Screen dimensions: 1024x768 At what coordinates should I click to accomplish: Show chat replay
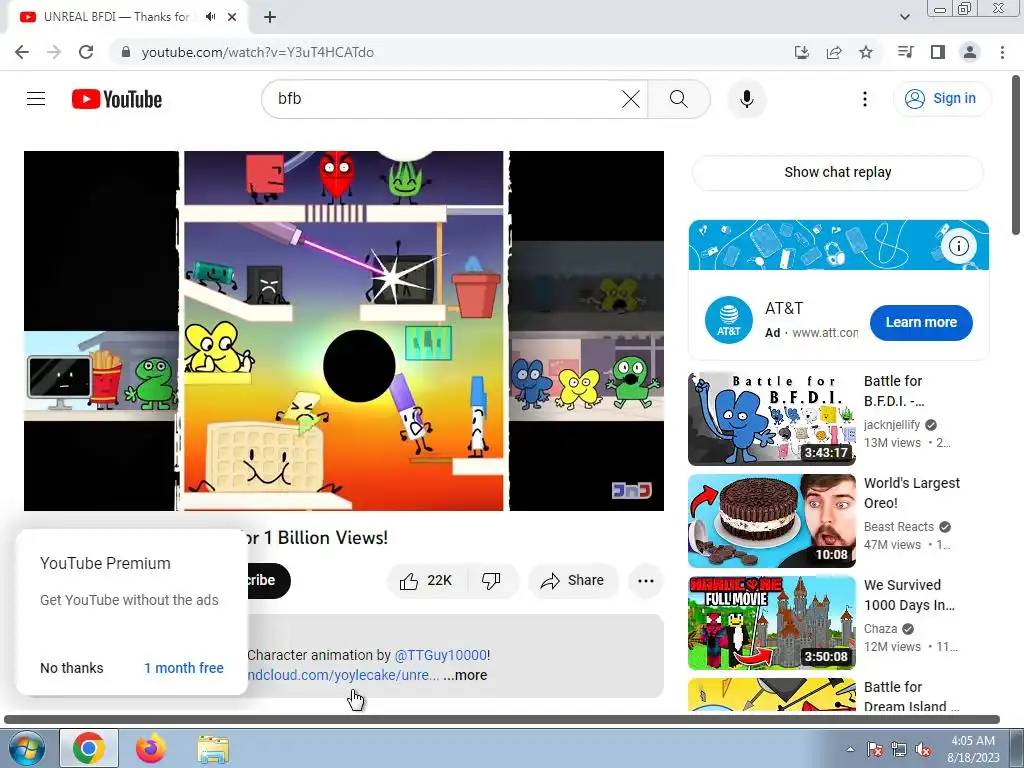pos(837,172)
